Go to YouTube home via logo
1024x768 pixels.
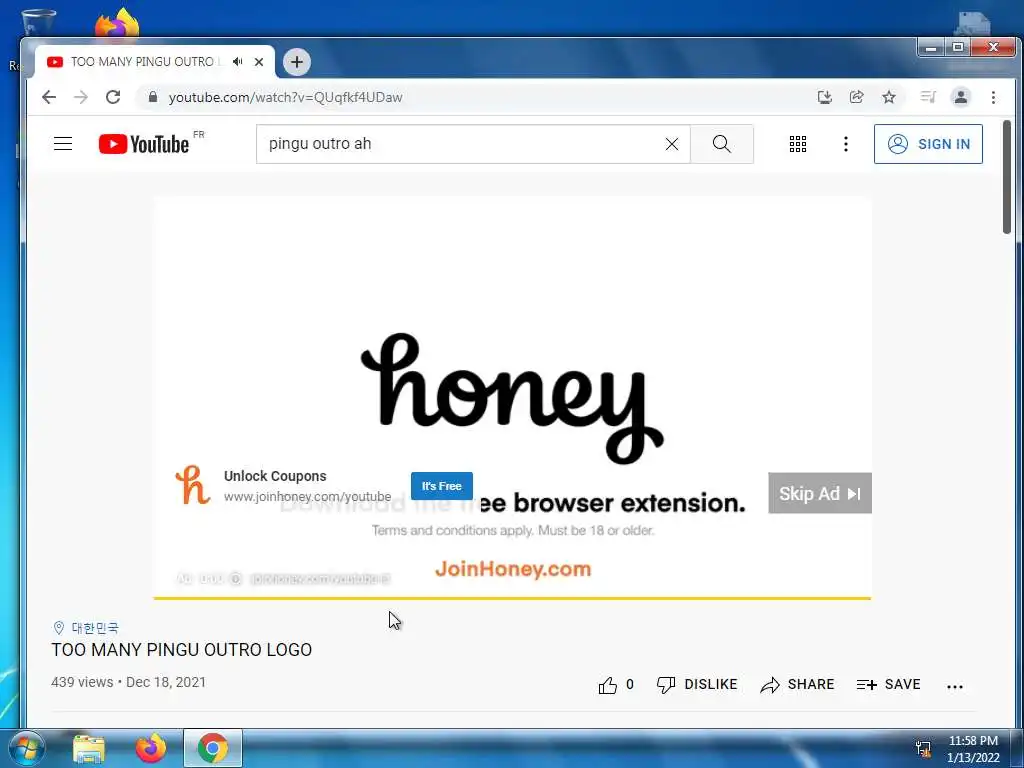coord(144,144)
